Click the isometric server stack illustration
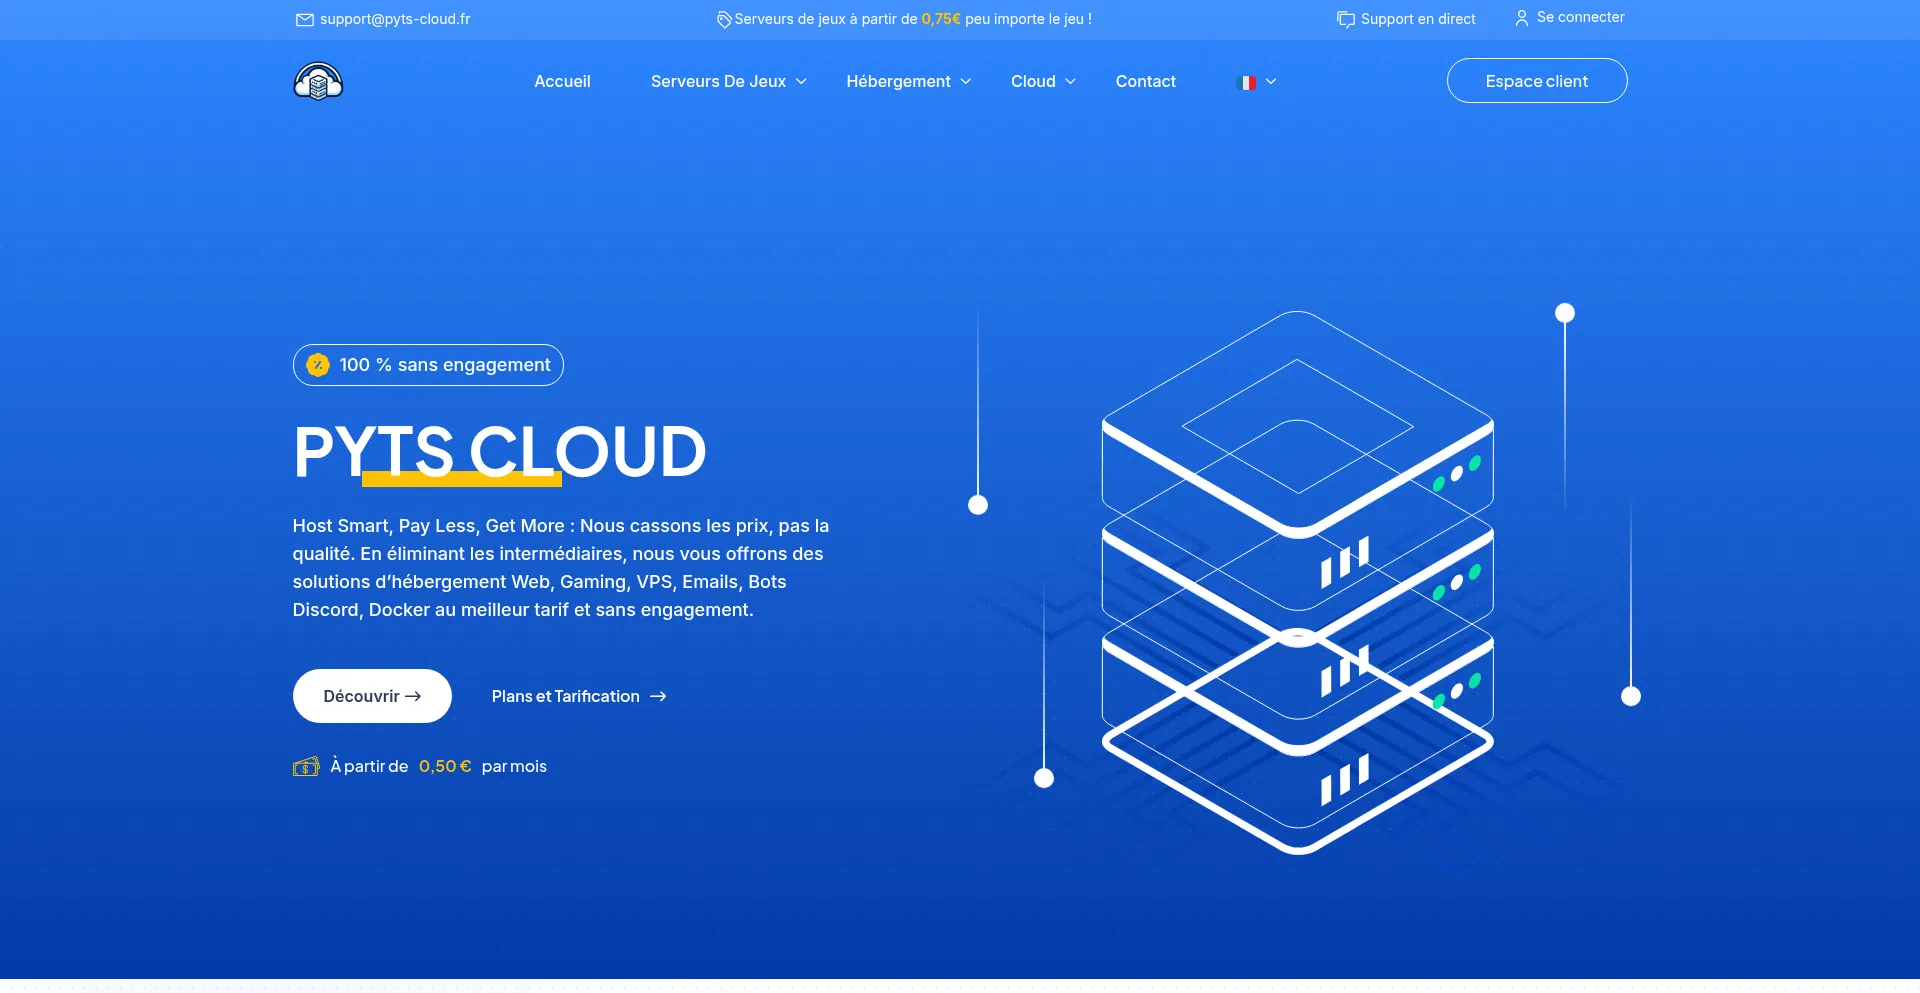This screenshot has height=993, width=1920. tap(1297, 582)
